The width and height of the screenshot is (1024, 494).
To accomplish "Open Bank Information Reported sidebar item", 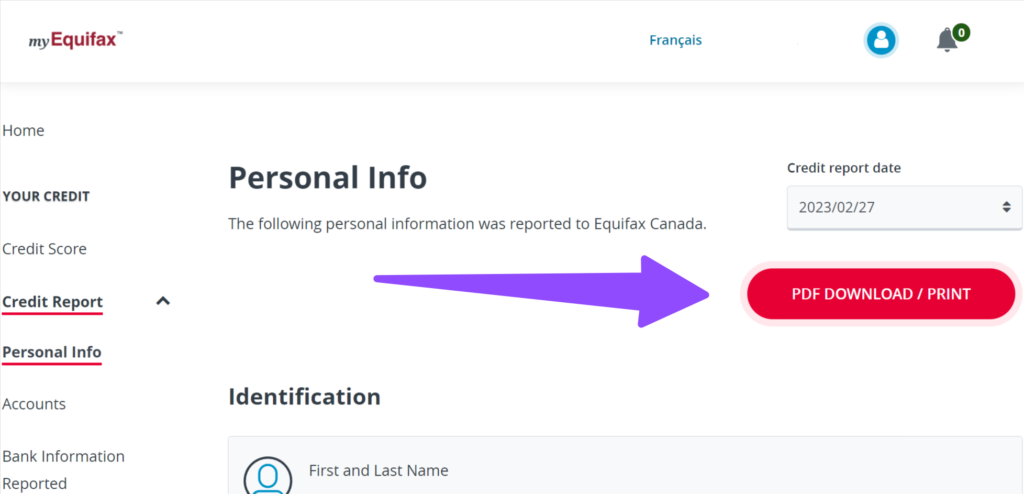I will click(63, 469).
